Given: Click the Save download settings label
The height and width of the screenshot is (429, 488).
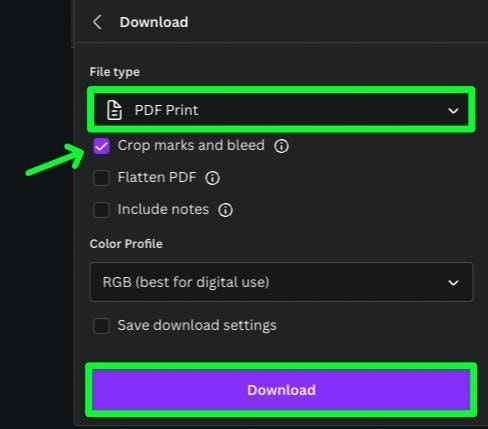Looking at the screenshot, I should 197,325.
